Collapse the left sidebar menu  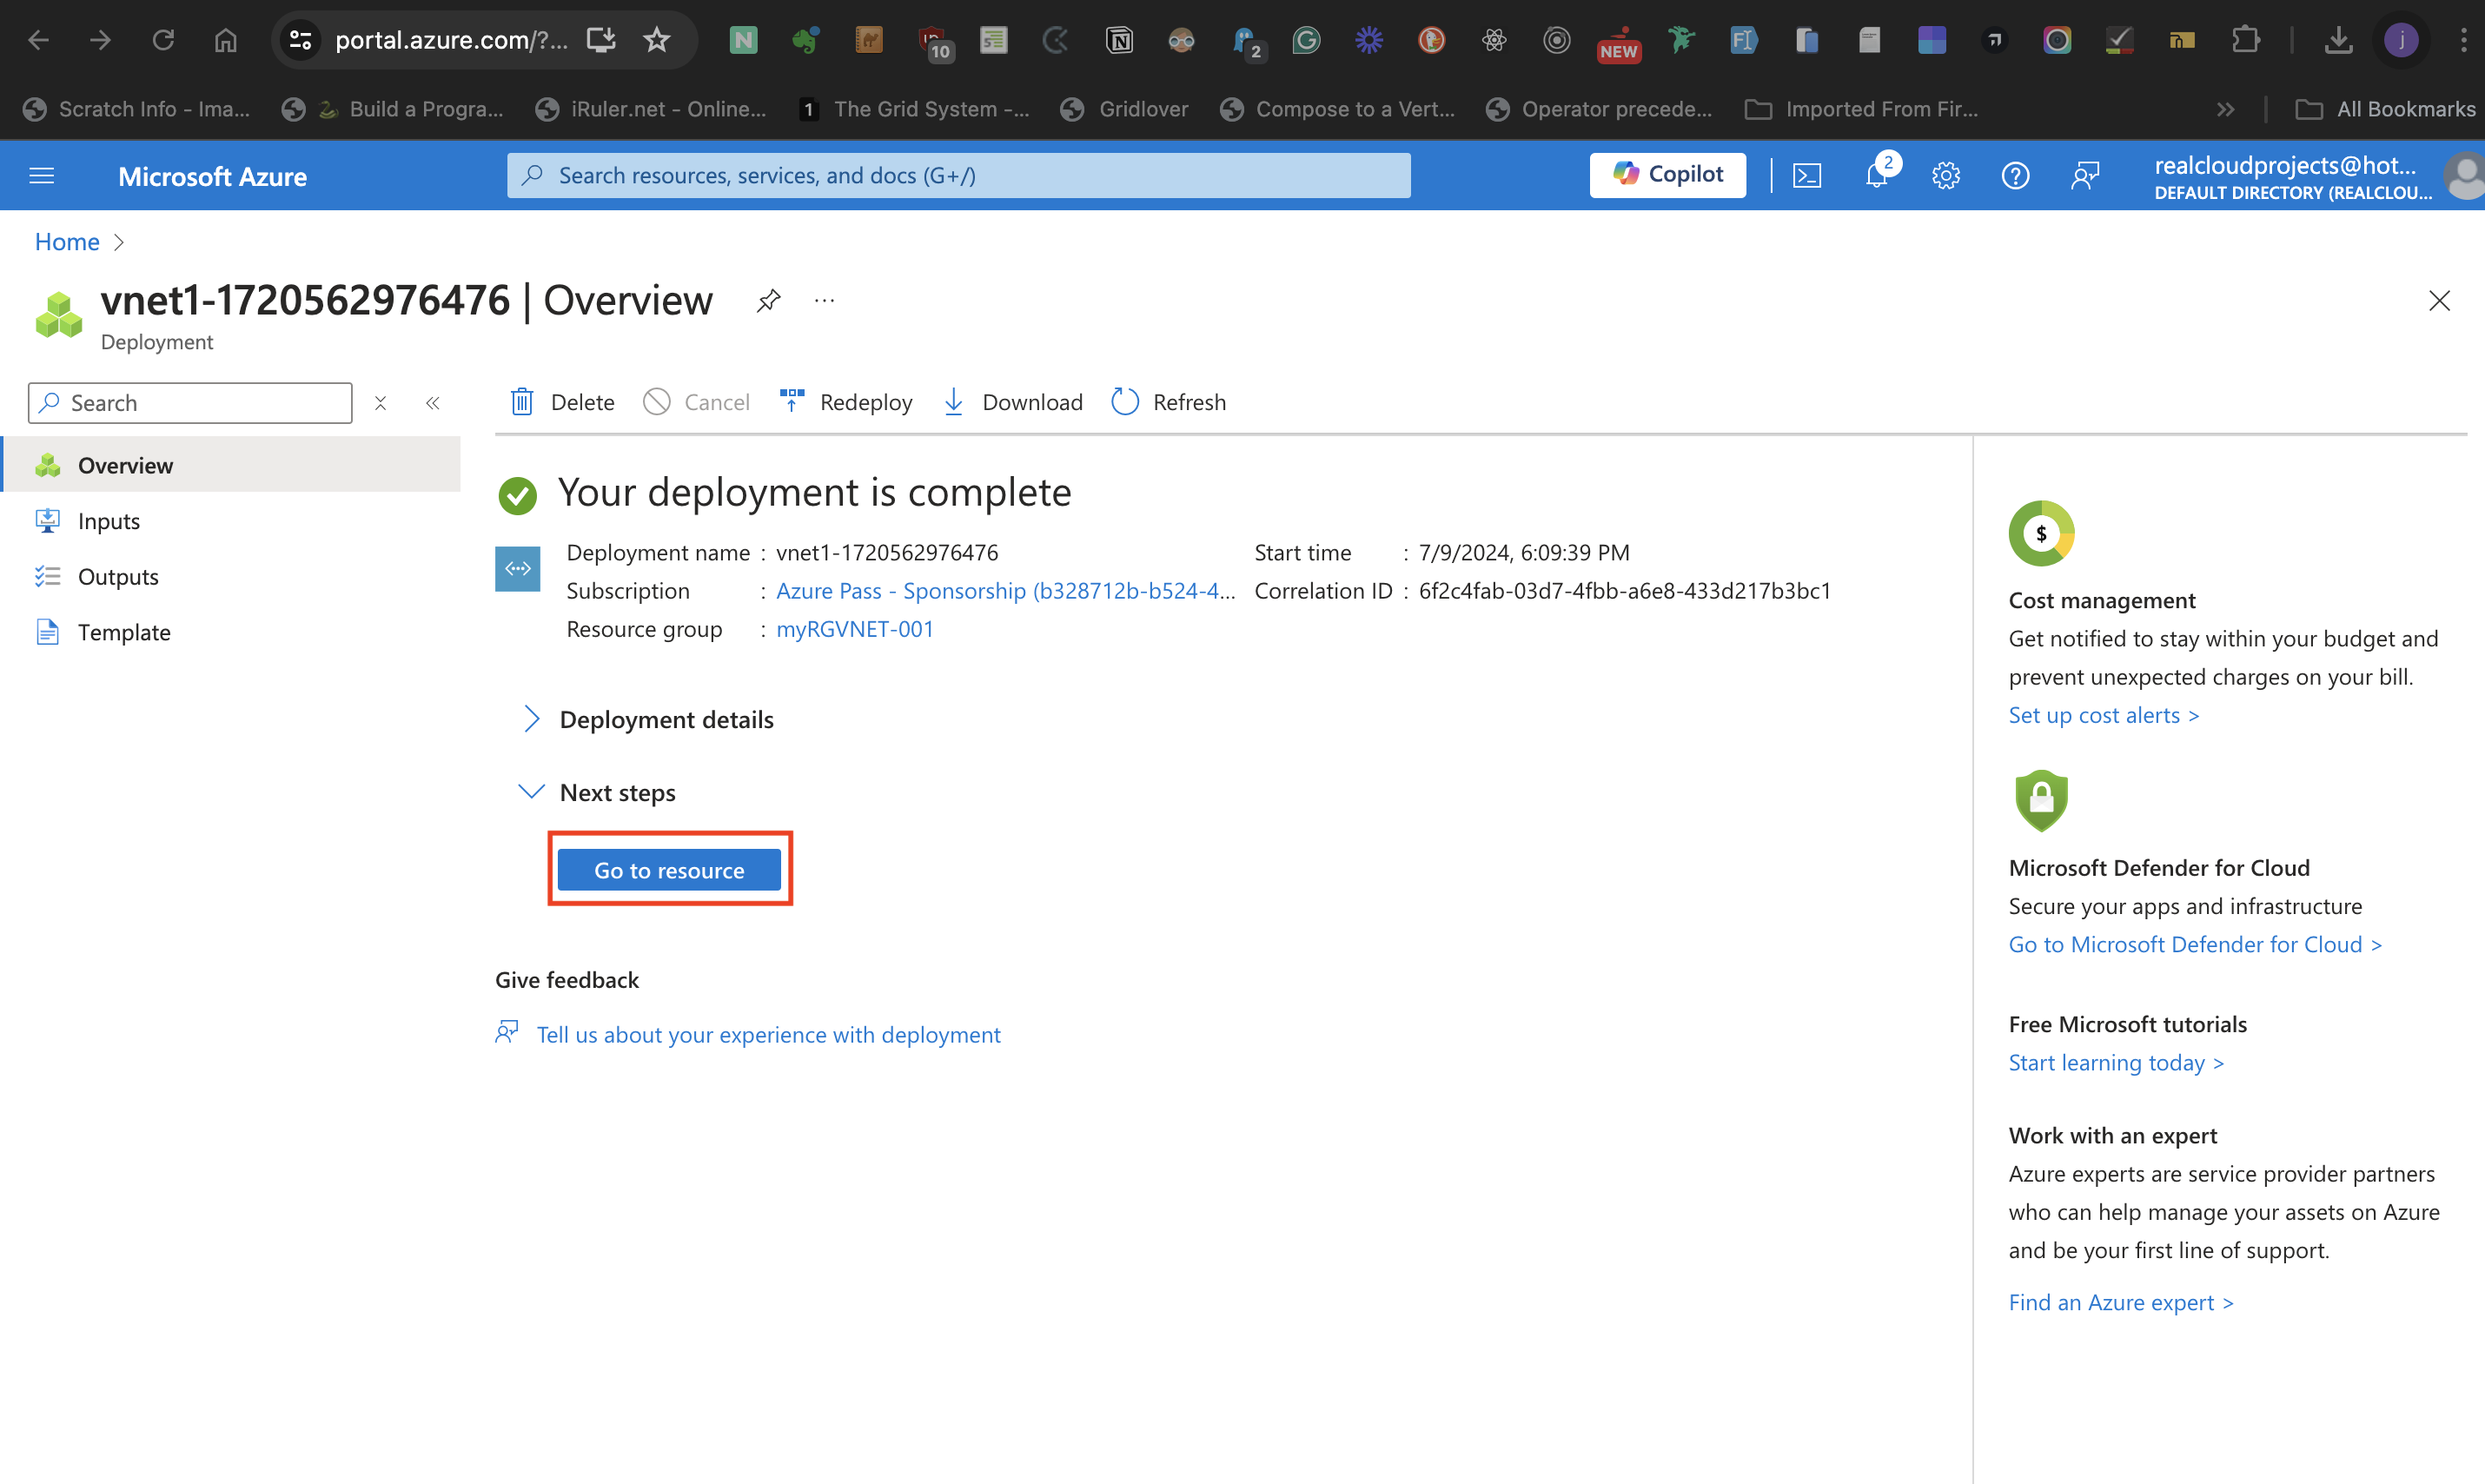[433, 403]
